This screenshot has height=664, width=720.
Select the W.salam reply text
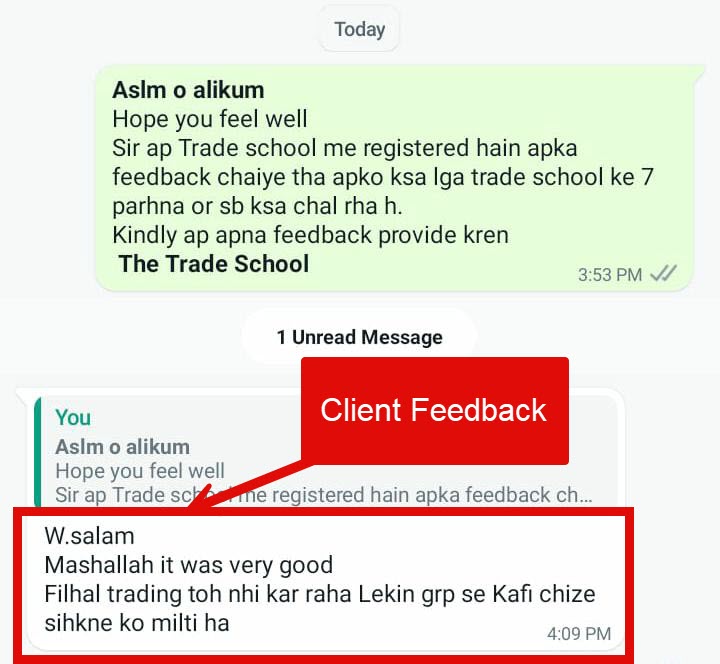[x=90, y=536]
